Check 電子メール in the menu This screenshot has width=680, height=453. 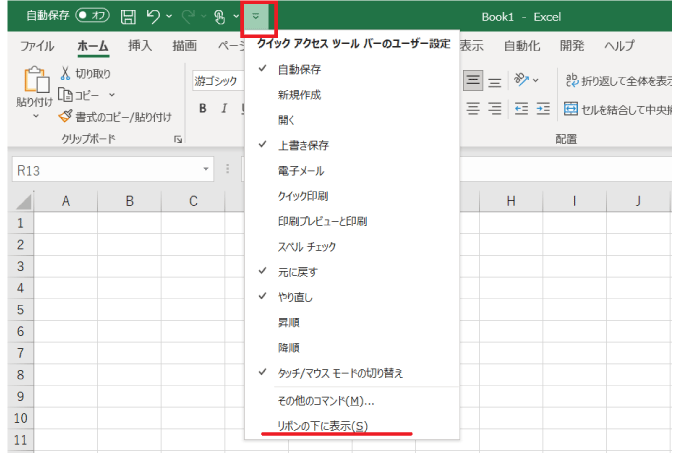pos(352,171)
